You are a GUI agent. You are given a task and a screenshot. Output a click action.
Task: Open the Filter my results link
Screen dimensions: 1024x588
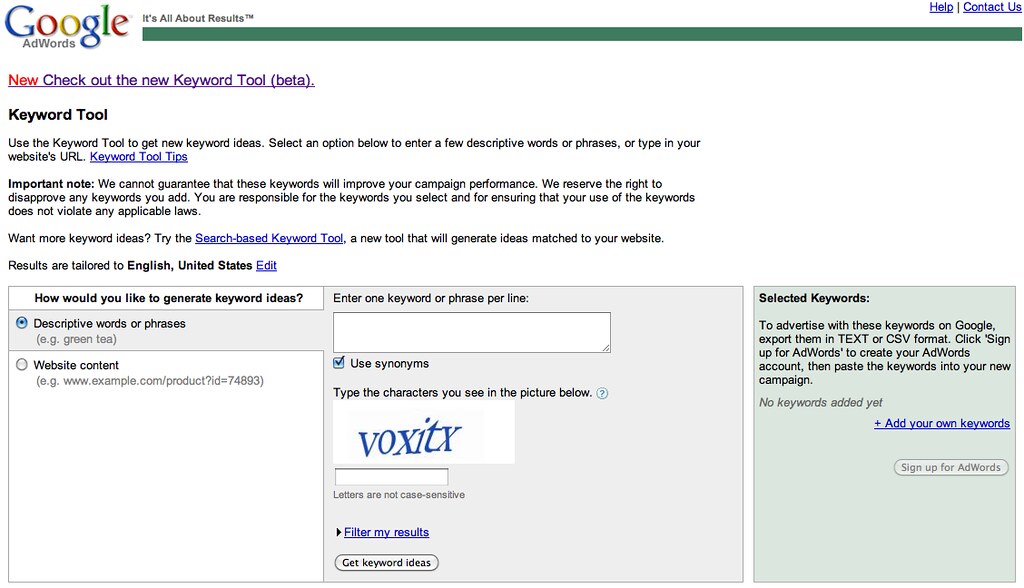[387, 532]
